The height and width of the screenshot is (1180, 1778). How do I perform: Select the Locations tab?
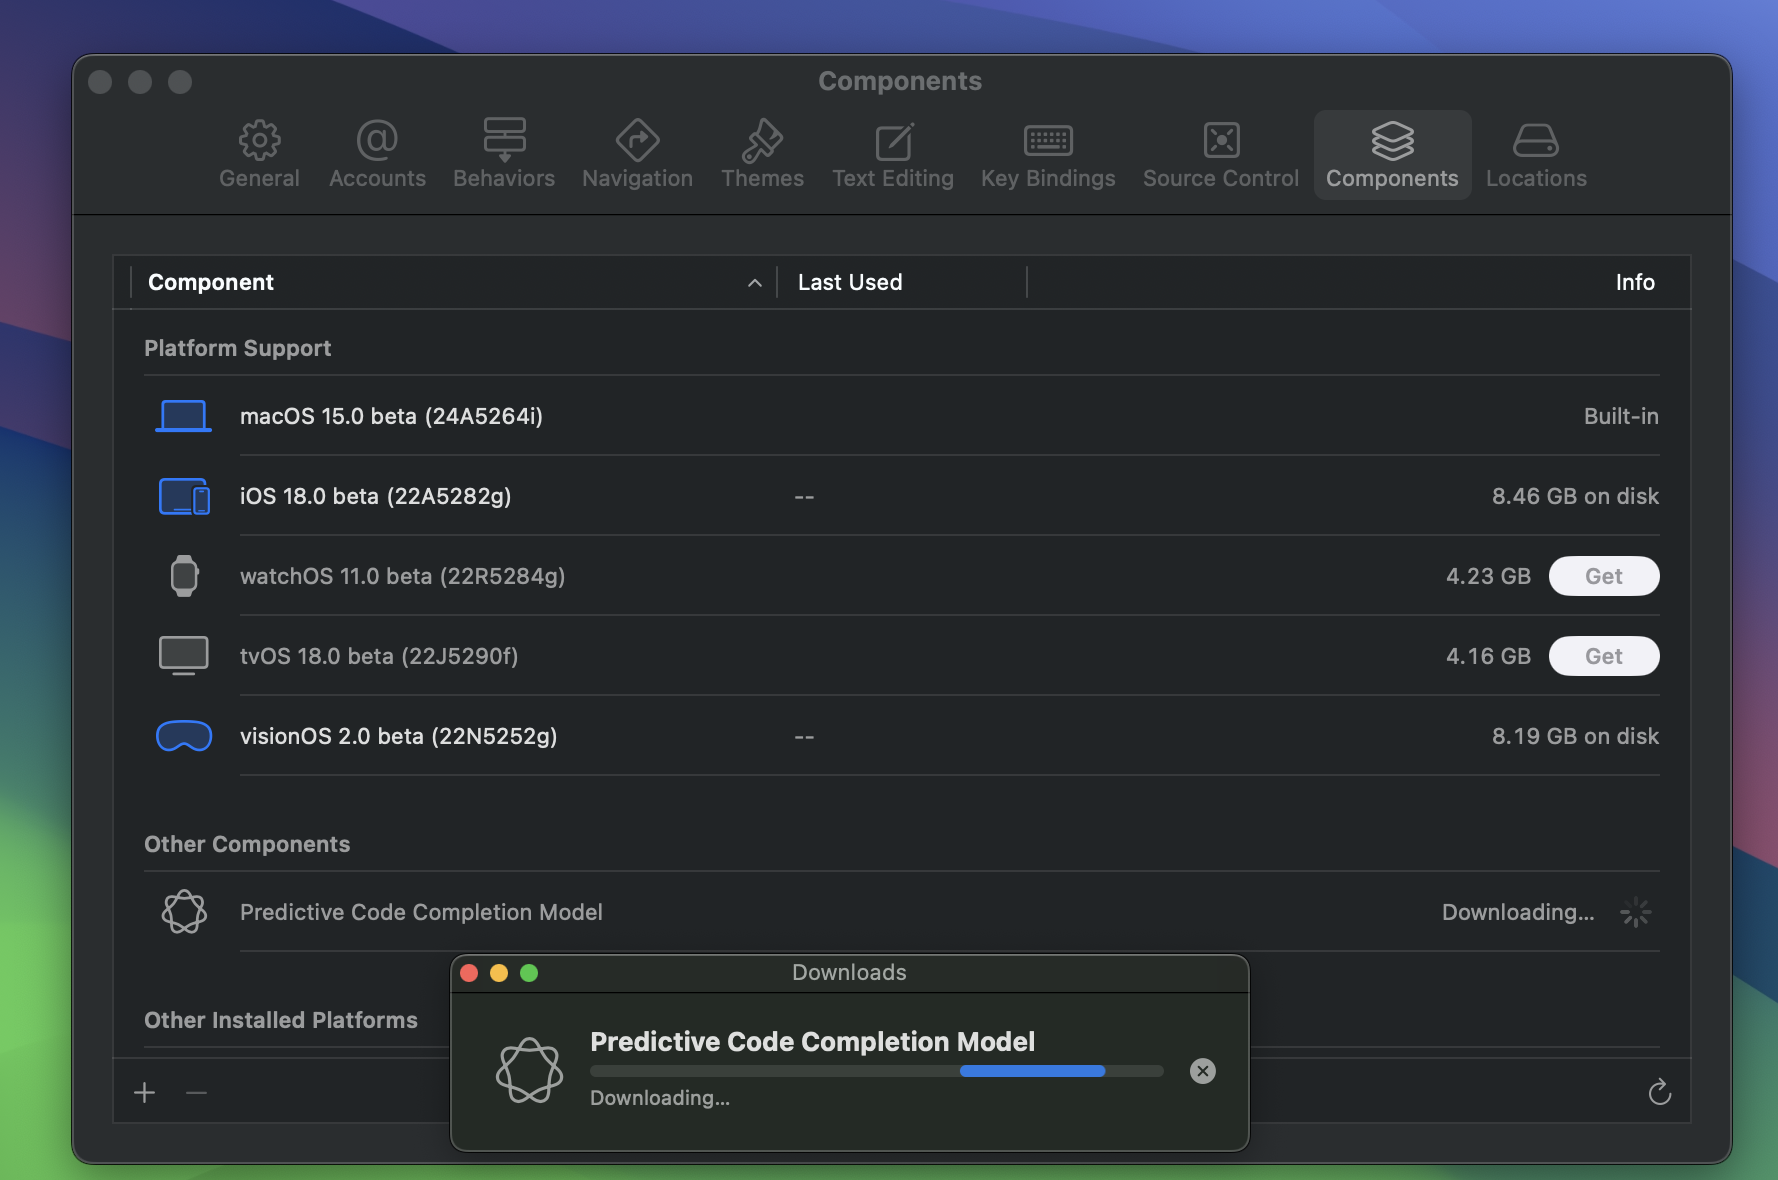(1535, 155)
